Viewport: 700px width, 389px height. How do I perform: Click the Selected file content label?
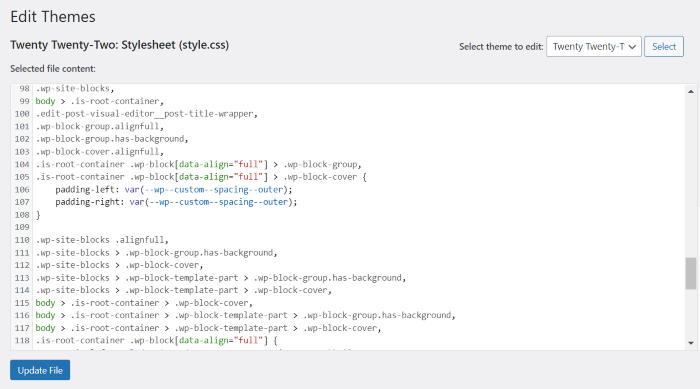[53, 69]
